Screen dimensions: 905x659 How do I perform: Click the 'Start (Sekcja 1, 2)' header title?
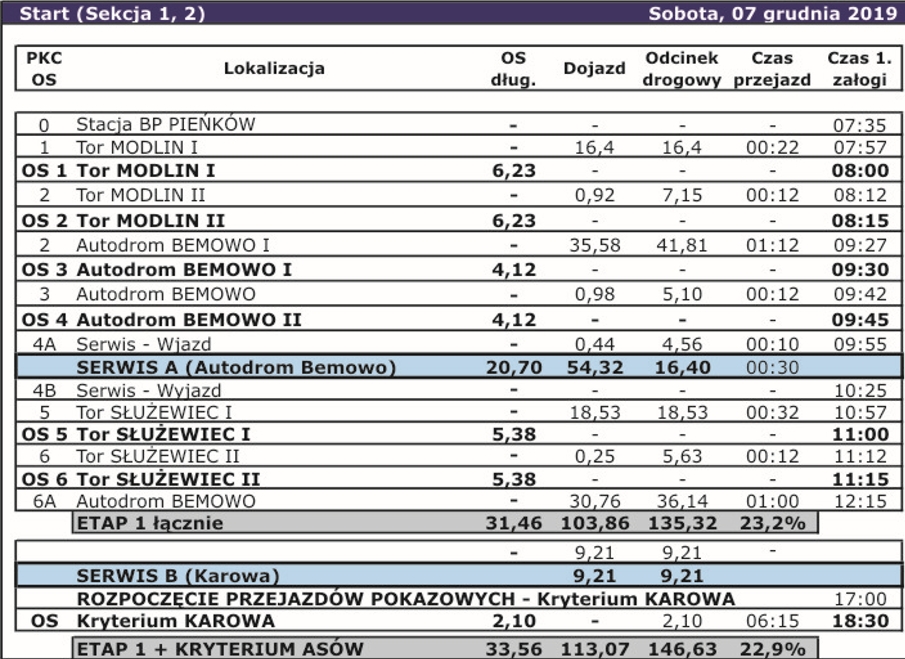[x=112, y=13]
